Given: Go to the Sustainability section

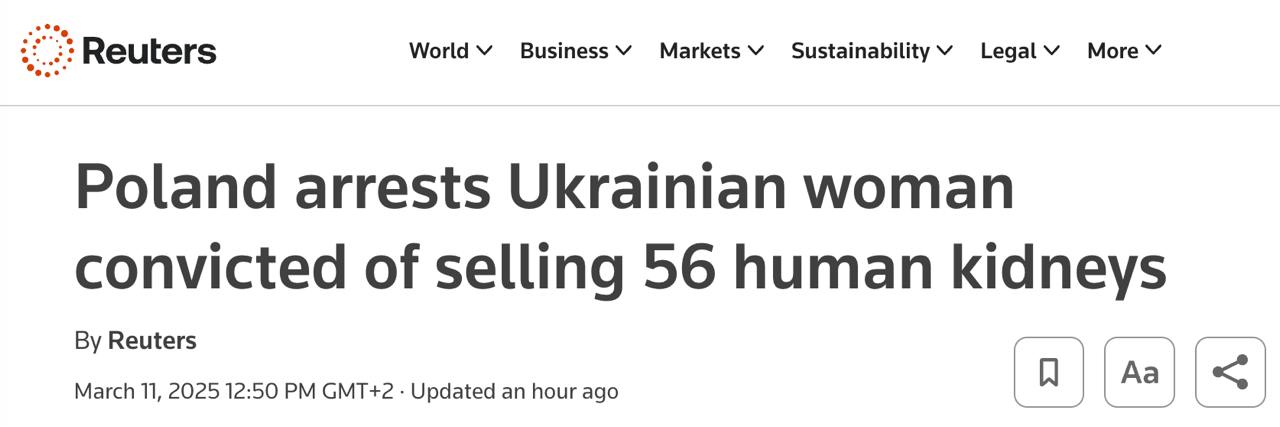Looking at the screenshot, I should [860, 51].
